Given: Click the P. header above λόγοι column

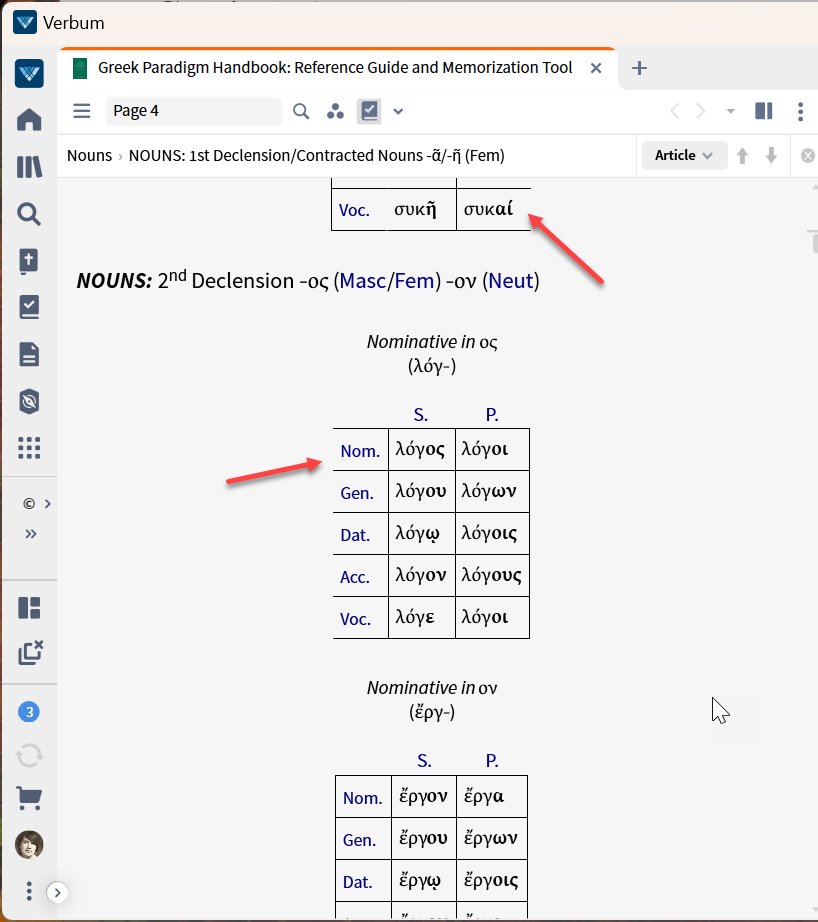Looking at the screenshot, I should click(492, 415).
